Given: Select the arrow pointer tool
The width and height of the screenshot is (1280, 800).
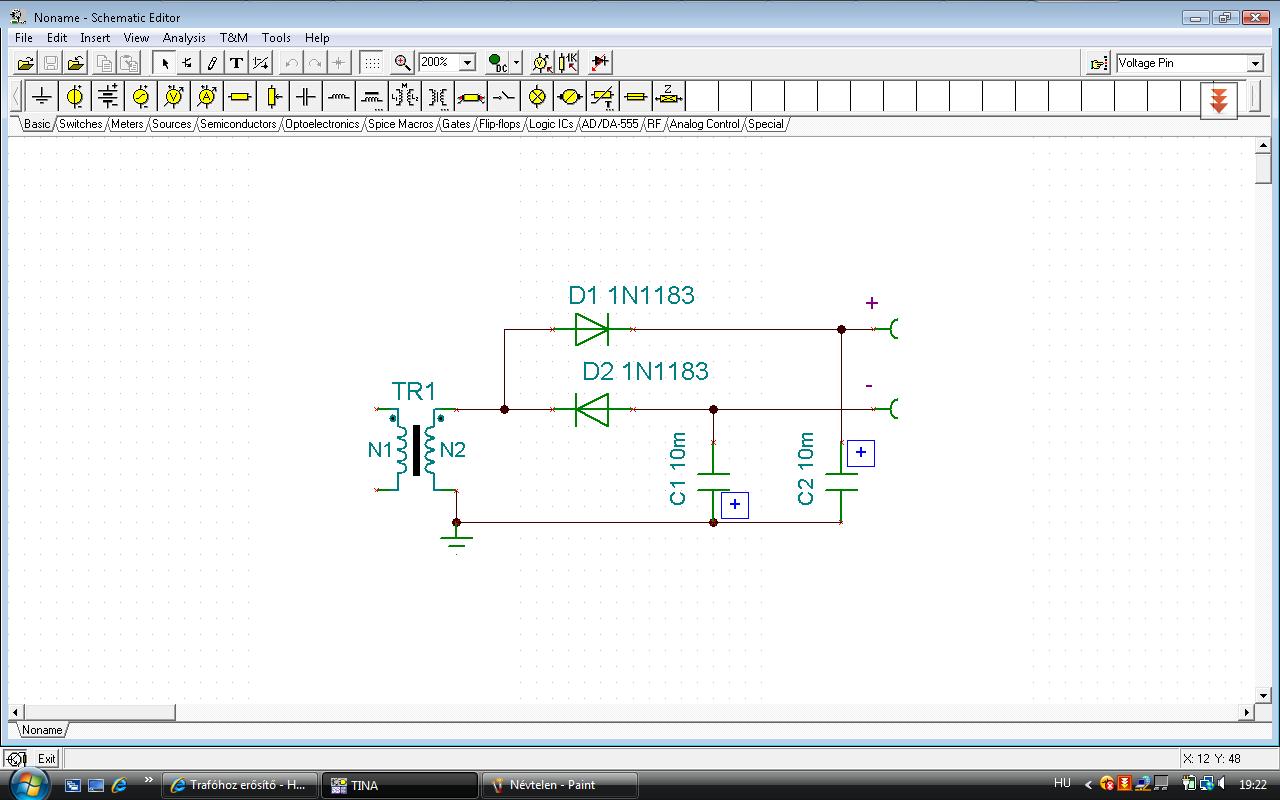Looking at the screenshot, I should pyautogui.click(x=166, y=63).
